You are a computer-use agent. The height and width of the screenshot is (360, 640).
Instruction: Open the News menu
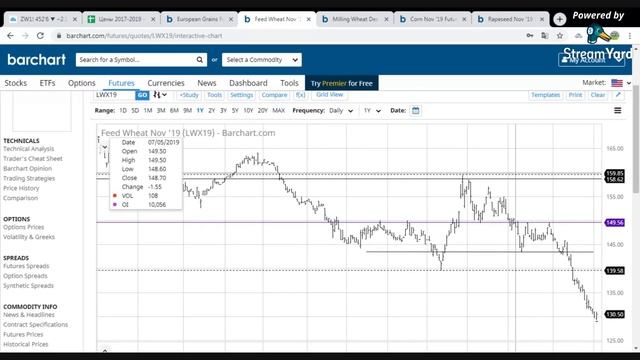pos(207,83)
